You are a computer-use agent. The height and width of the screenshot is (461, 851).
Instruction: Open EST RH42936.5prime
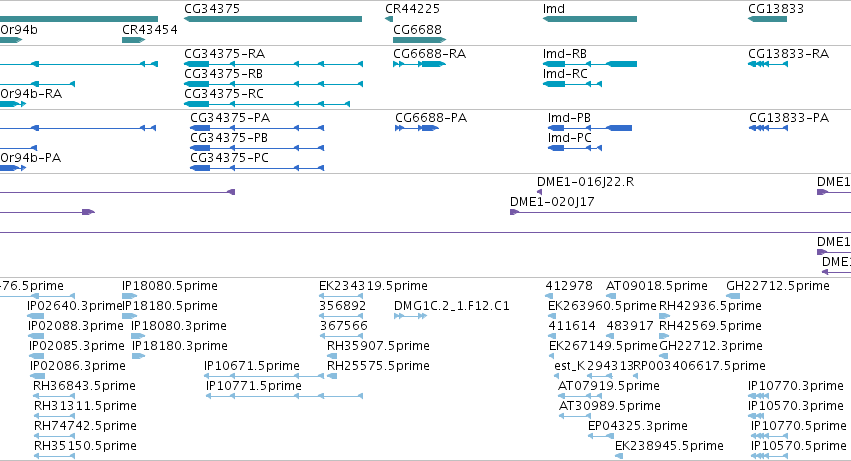click(x=710, y=306)
